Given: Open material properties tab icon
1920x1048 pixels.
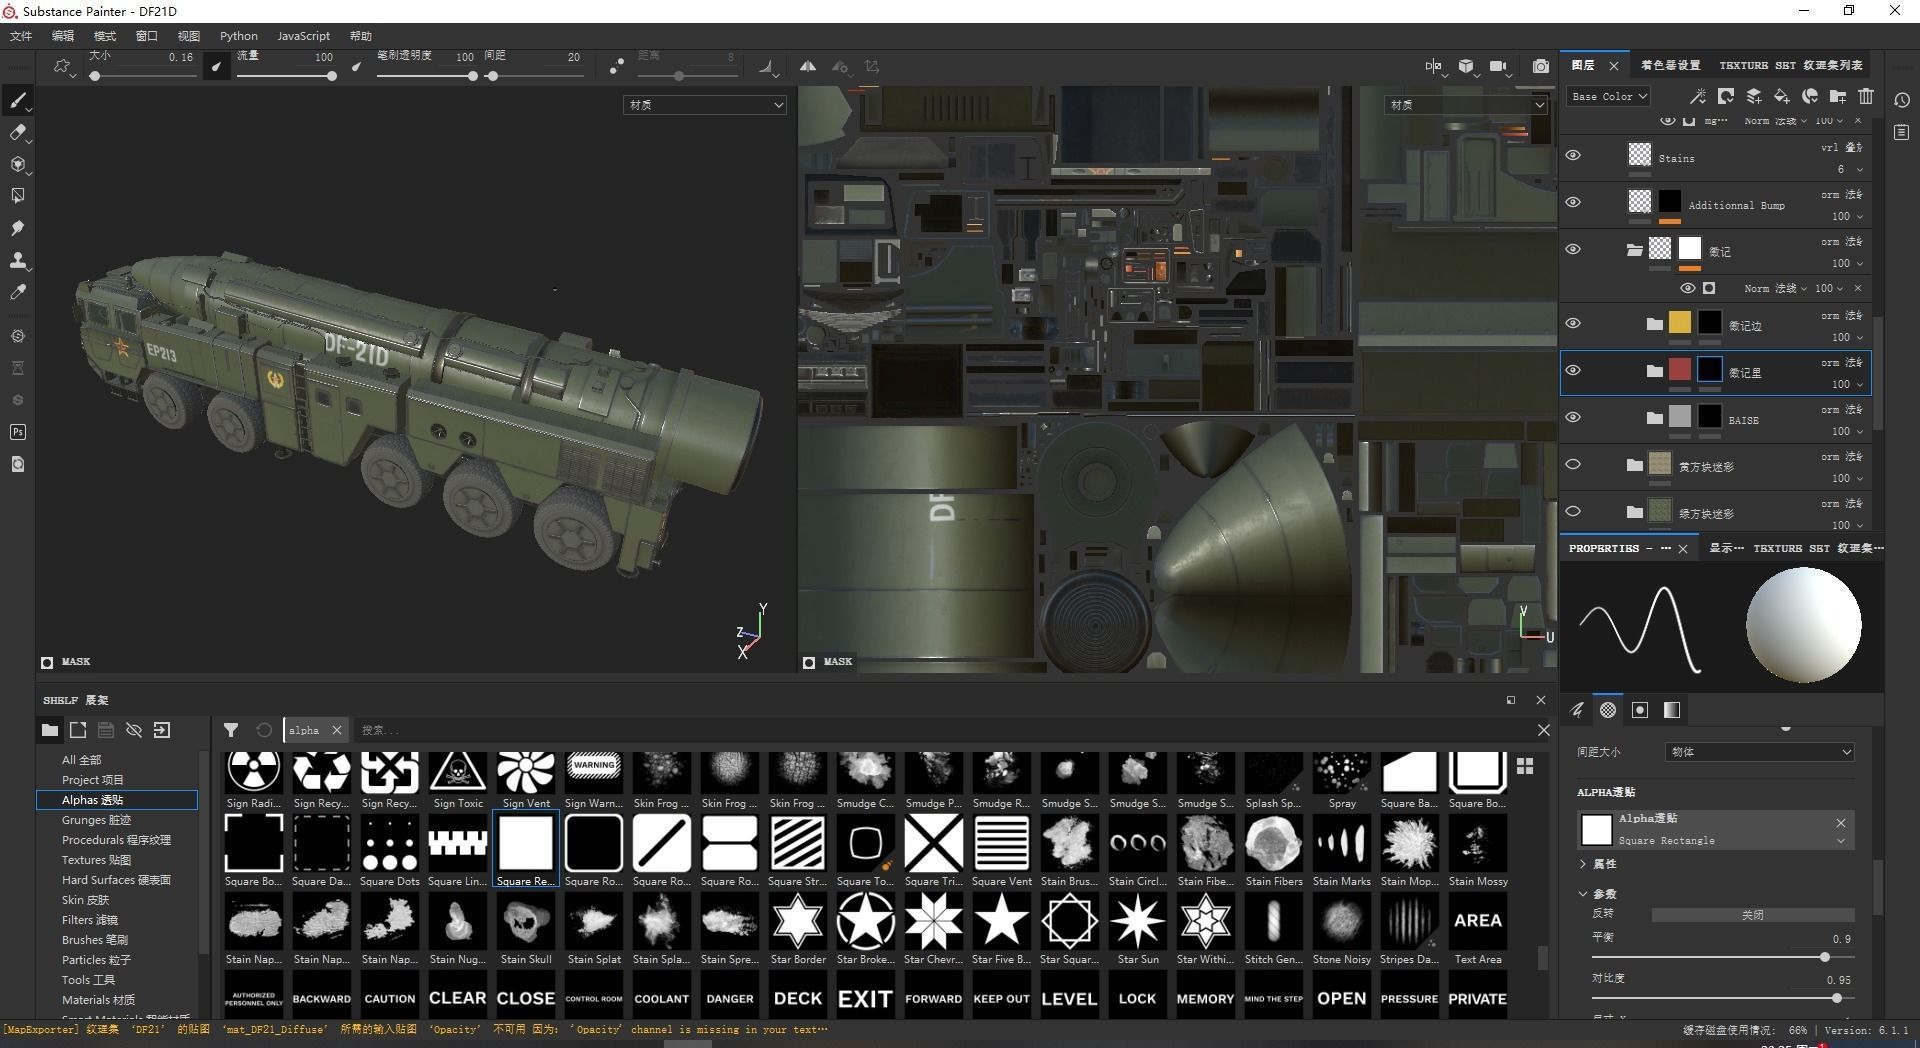Looking at the screenshot, I should tap(1672, 710).
